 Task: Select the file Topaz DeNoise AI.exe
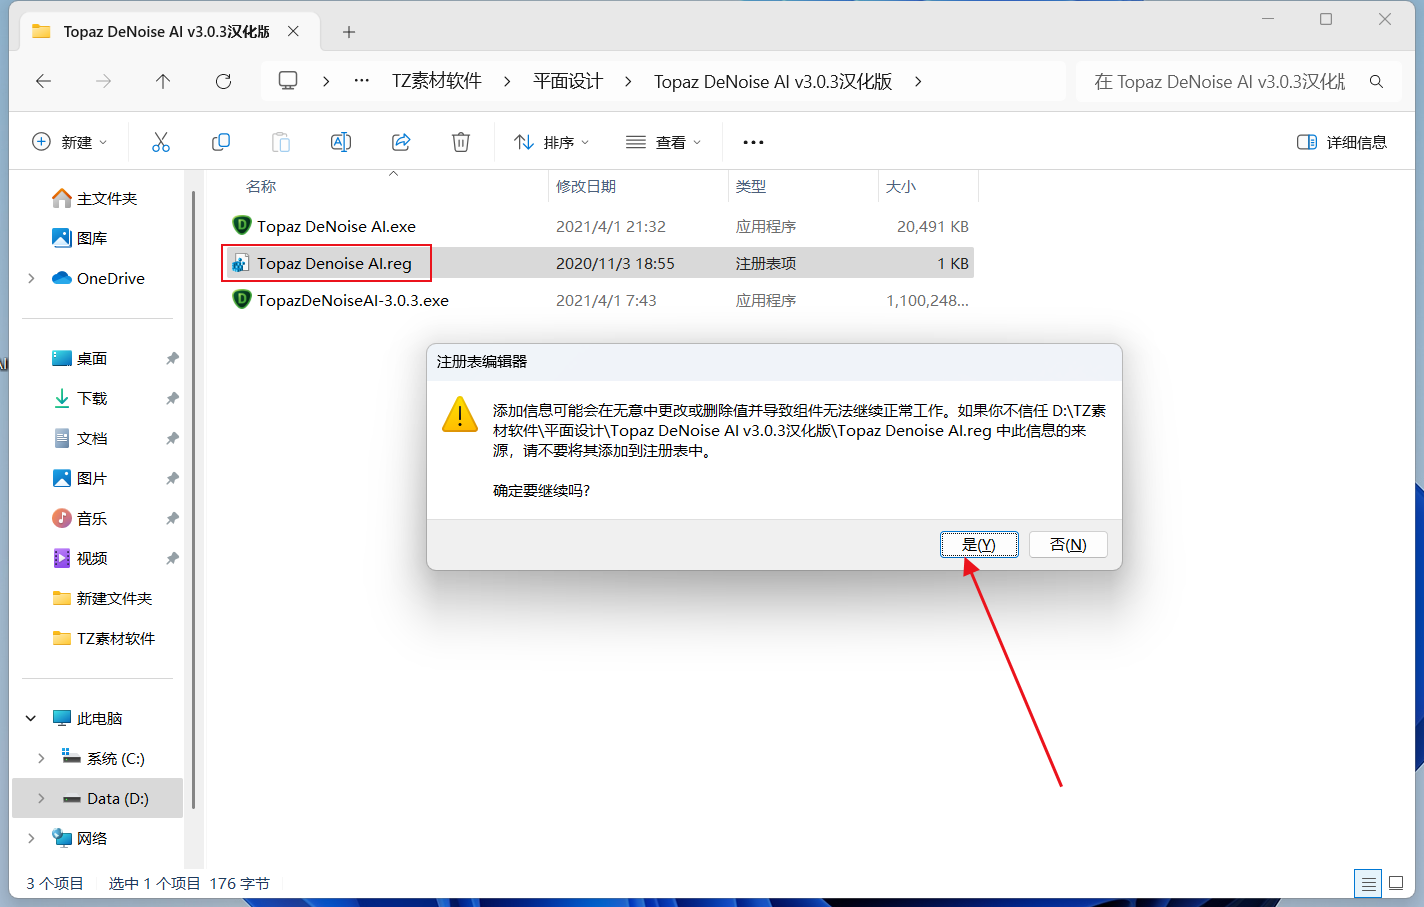click(336, 226)
